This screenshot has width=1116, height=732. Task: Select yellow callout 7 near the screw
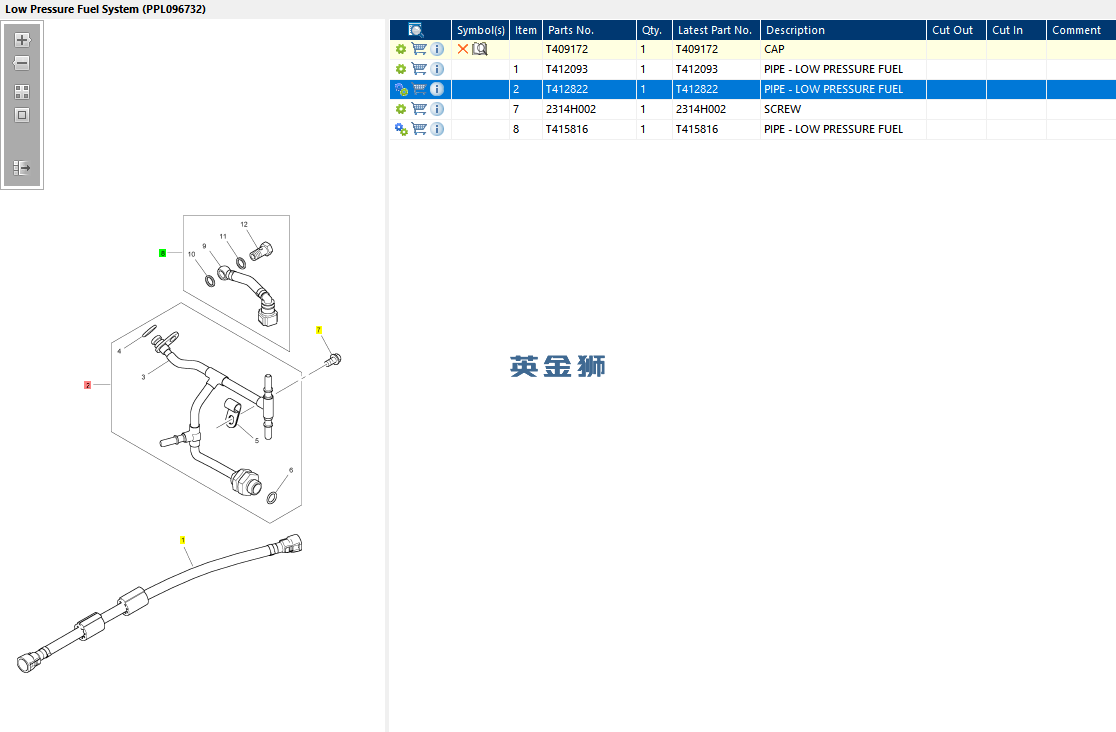coord(319,330)
